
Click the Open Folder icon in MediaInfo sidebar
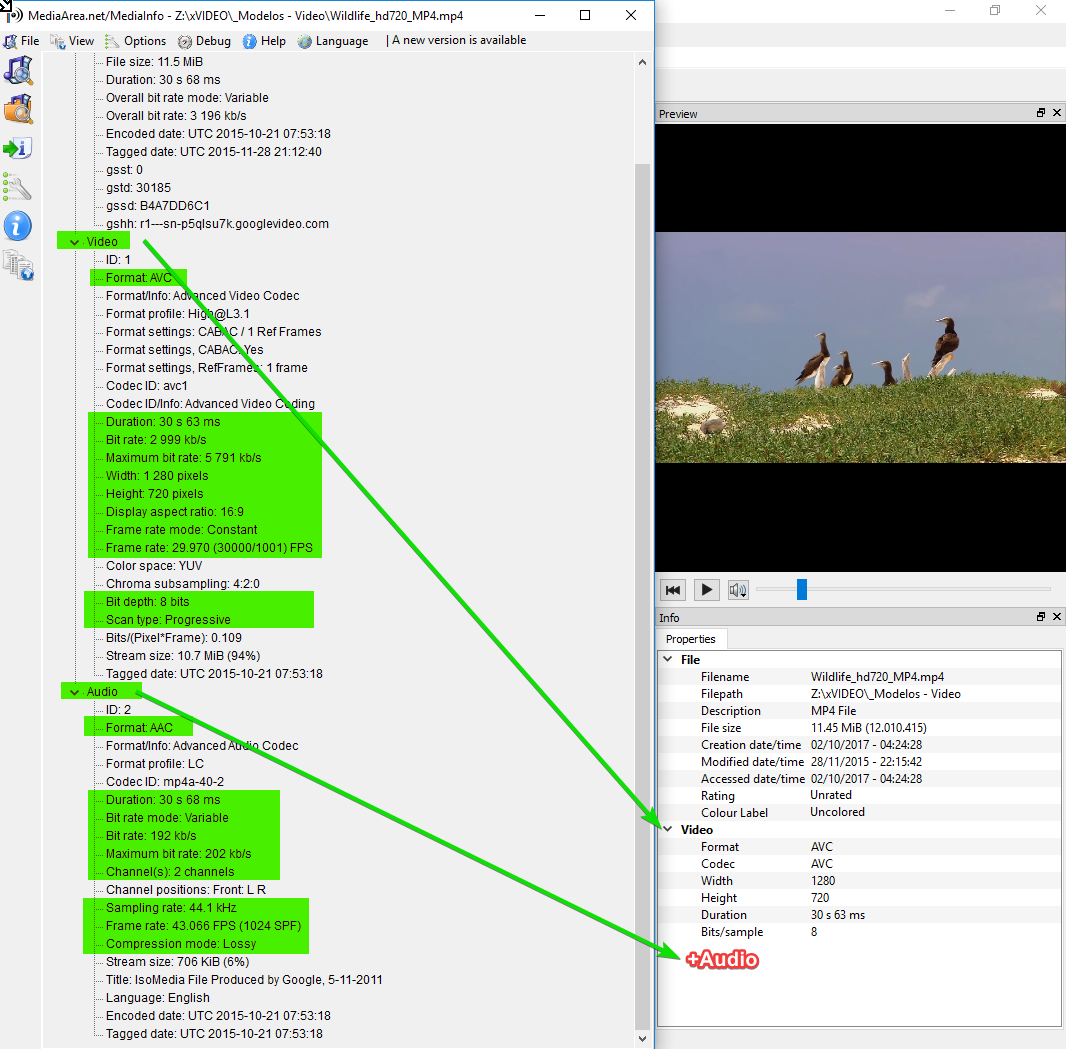pyautogui.click(x=18, y=109)
